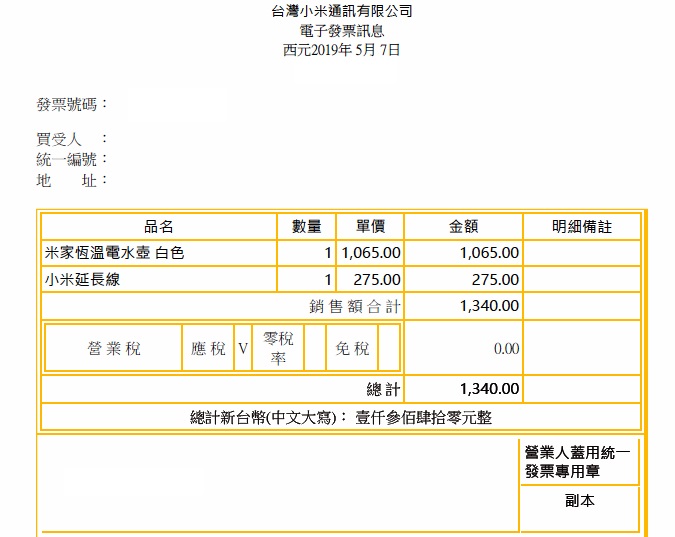Click the amount in words 壹仟參佰肆拾零元整
Viewport: 675px width, 537px height.
424,417
